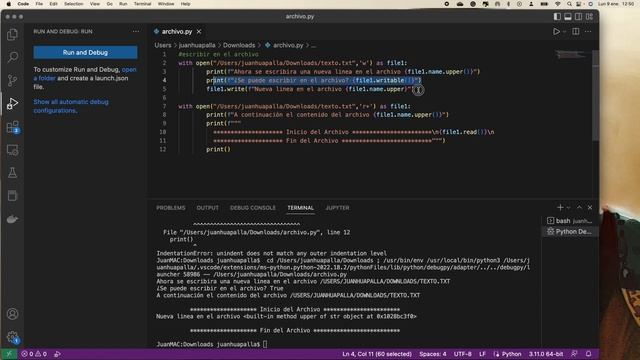Toggle Panel layout icon in title bar
The height and width of the screenshot is (360, 640).
click(568, 16)
